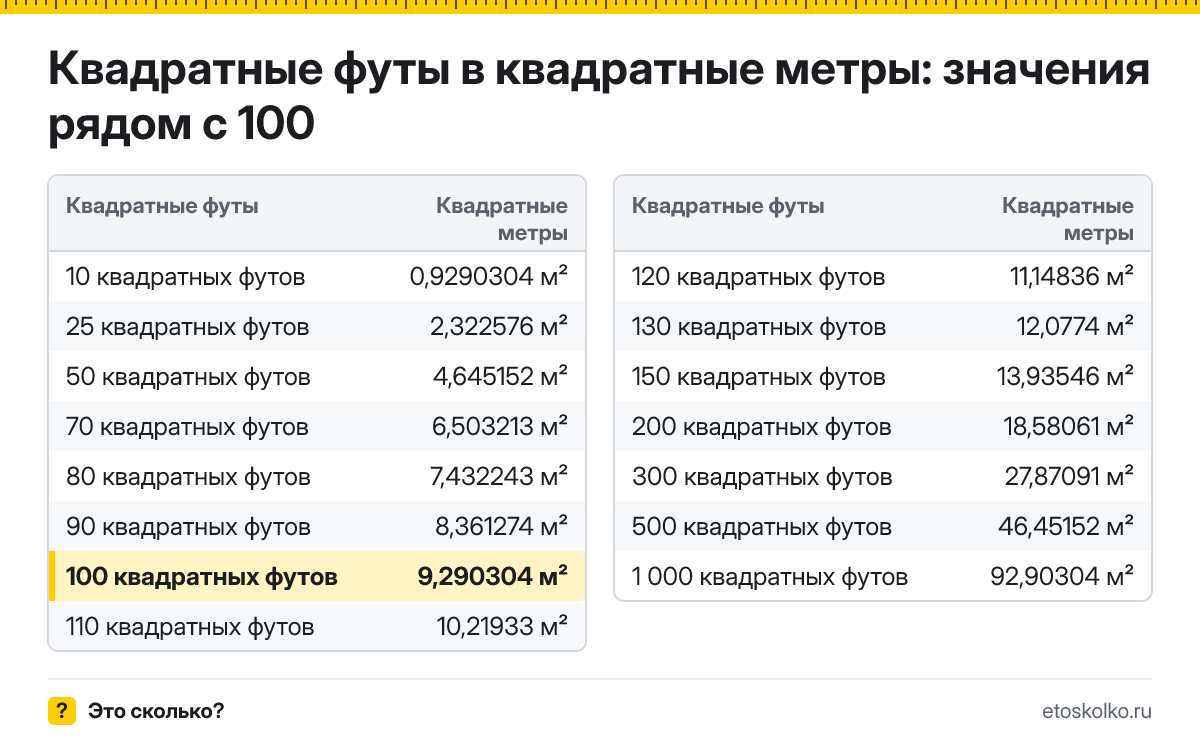Select cell '70 квадратных футов'
This screenshot has width=1200, height=743.
pyautogui.click(x=187, y=427)
